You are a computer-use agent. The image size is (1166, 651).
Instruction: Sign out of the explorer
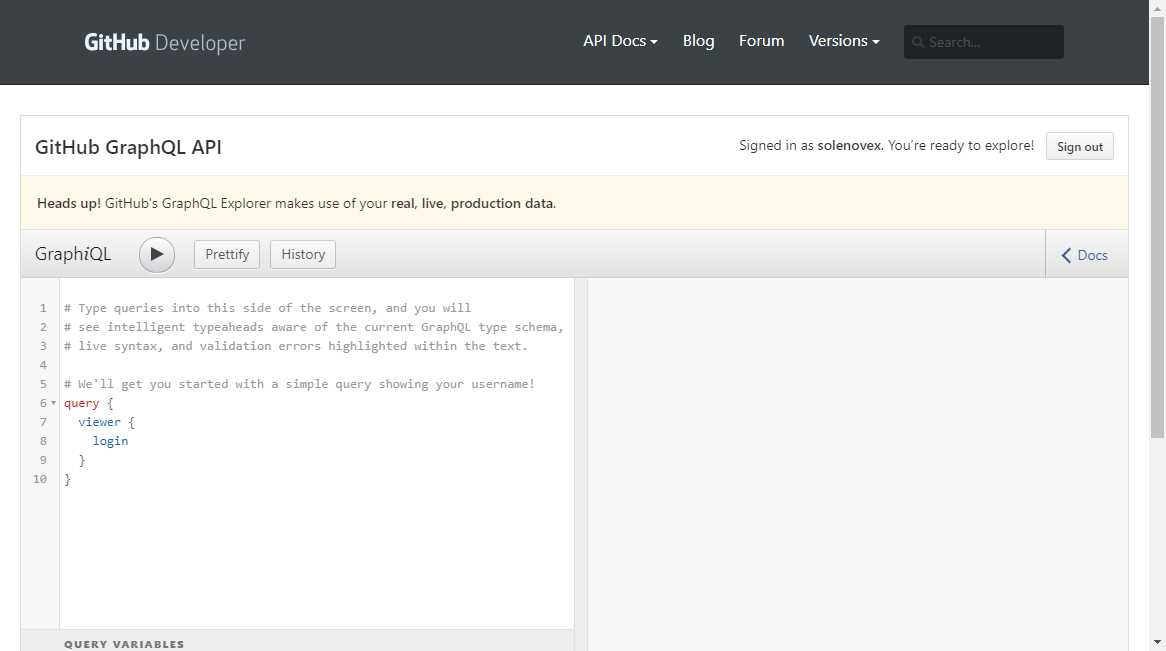tap(1079, 147)
